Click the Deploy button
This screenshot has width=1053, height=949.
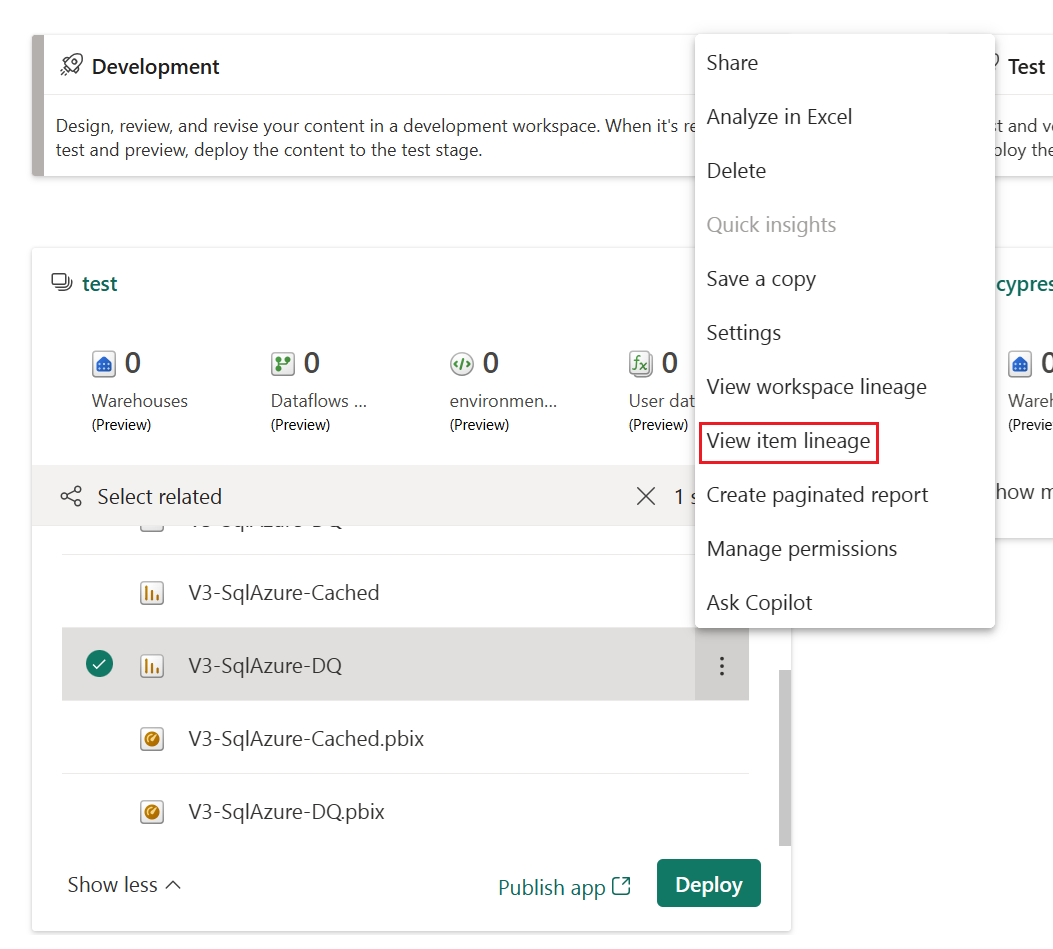[x=708, y=883]
